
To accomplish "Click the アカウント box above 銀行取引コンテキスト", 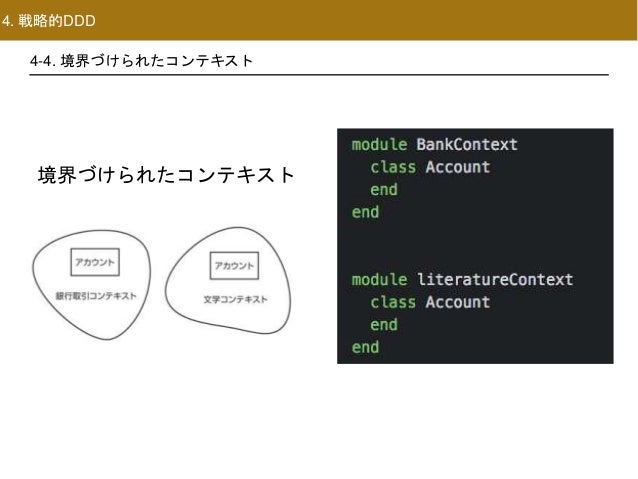I will pyautogui.click(x=95, y=262).
